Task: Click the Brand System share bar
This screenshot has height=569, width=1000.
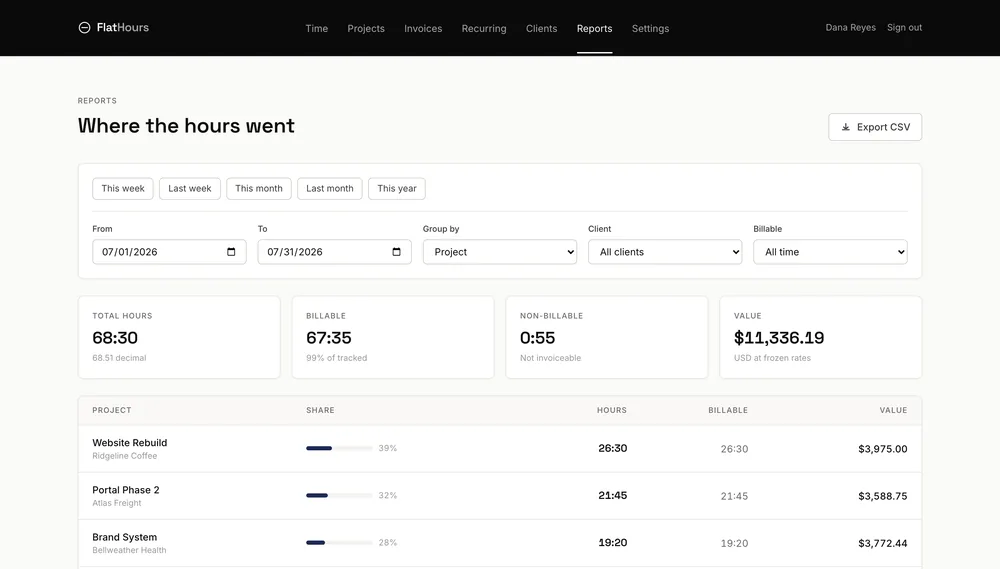Action: 339,543
